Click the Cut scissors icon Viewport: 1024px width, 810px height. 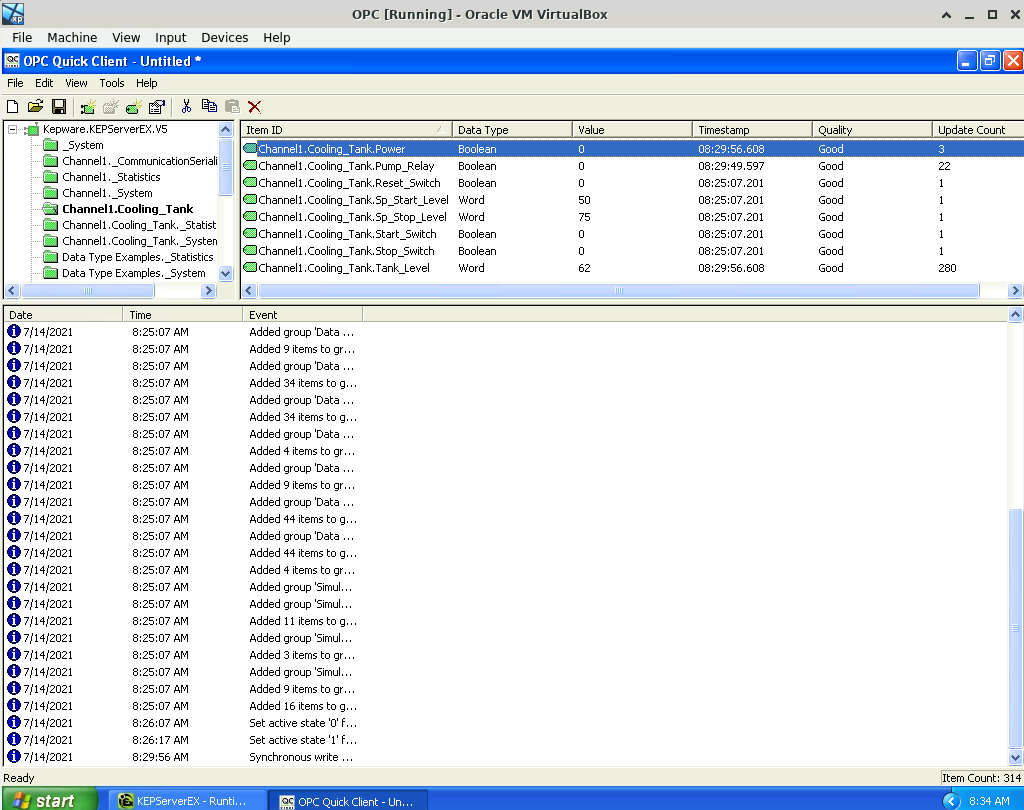pos(186,106)
